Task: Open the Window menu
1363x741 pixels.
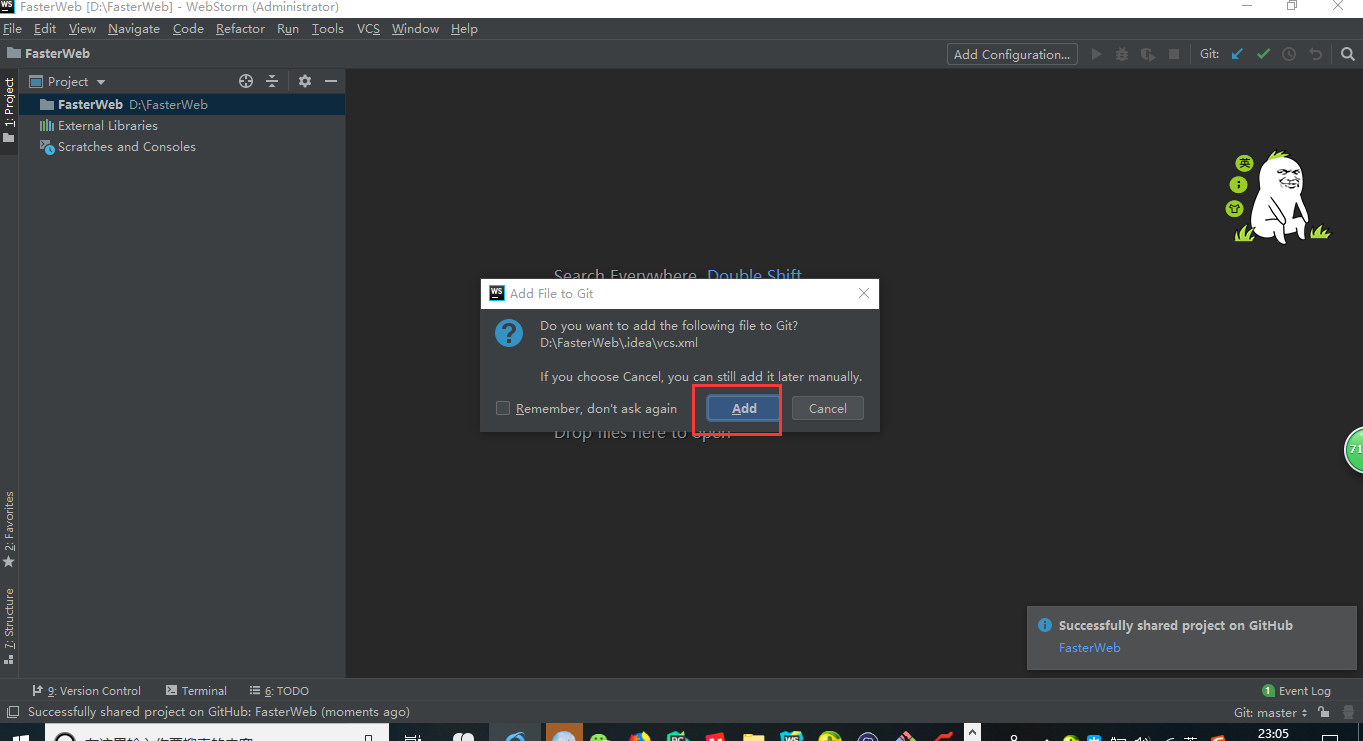Action: [x=415, y=28]
